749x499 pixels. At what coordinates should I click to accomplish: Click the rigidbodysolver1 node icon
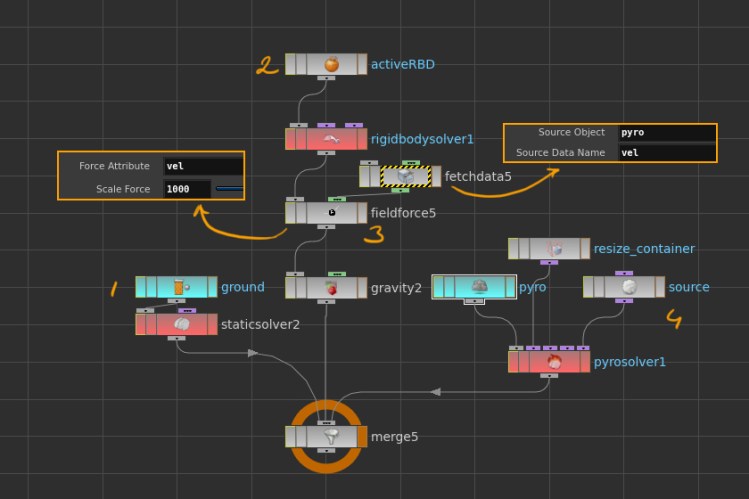(332, 139)
